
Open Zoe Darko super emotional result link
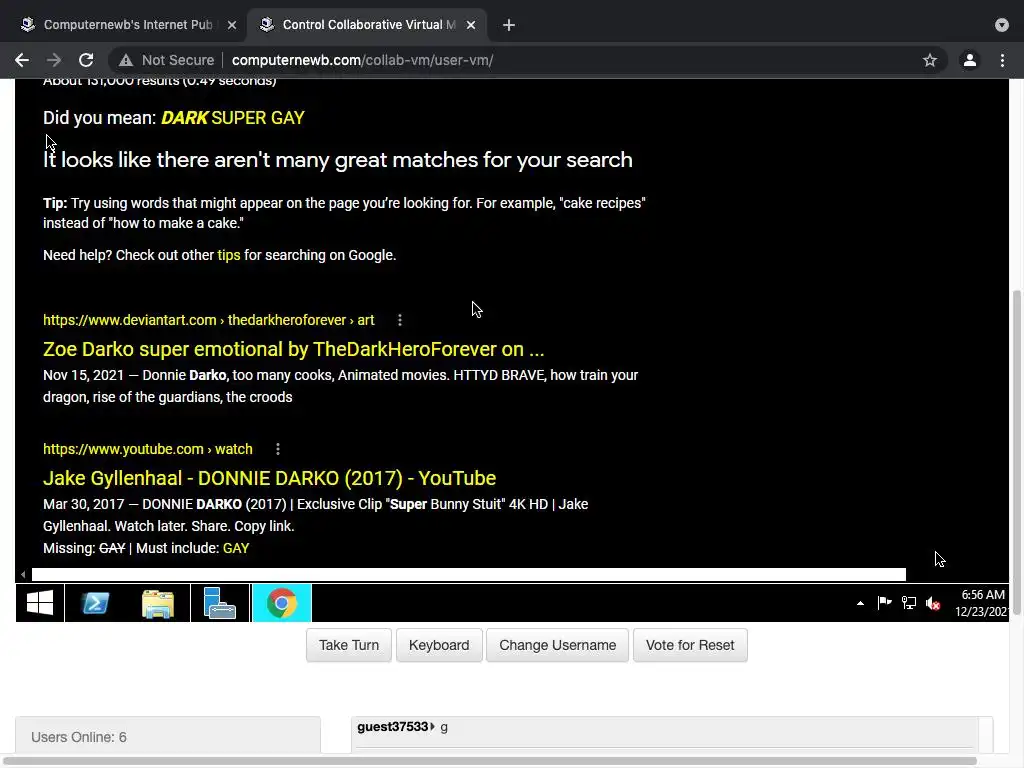coord(293,349)
